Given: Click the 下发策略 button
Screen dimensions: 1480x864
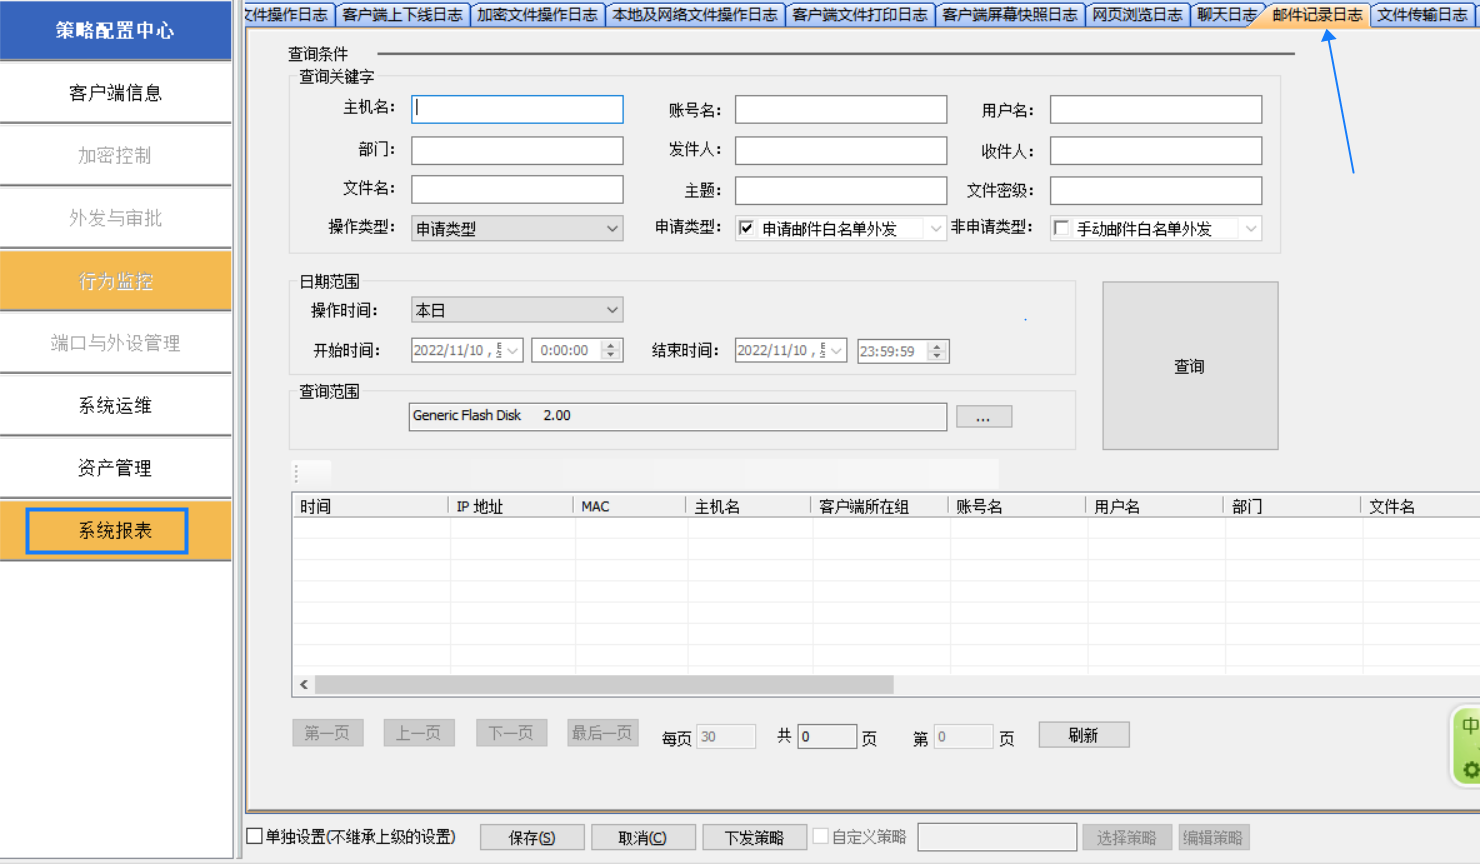Looking at the screenshot, I should (754, 837).
